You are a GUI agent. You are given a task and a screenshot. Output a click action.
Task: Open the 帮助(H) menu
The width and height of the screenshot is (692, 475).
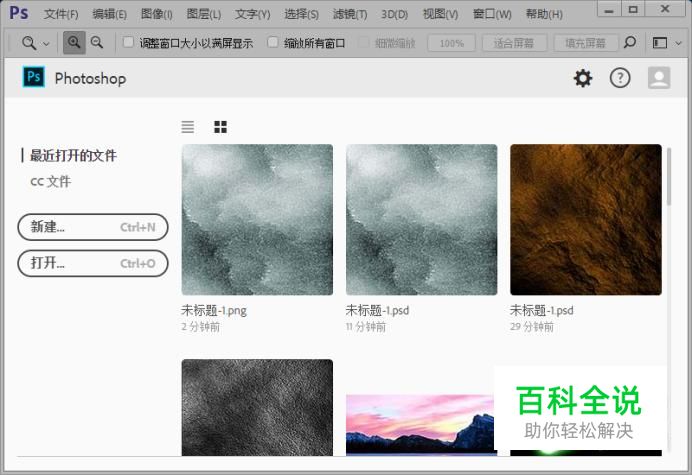(x=544, y=14)
